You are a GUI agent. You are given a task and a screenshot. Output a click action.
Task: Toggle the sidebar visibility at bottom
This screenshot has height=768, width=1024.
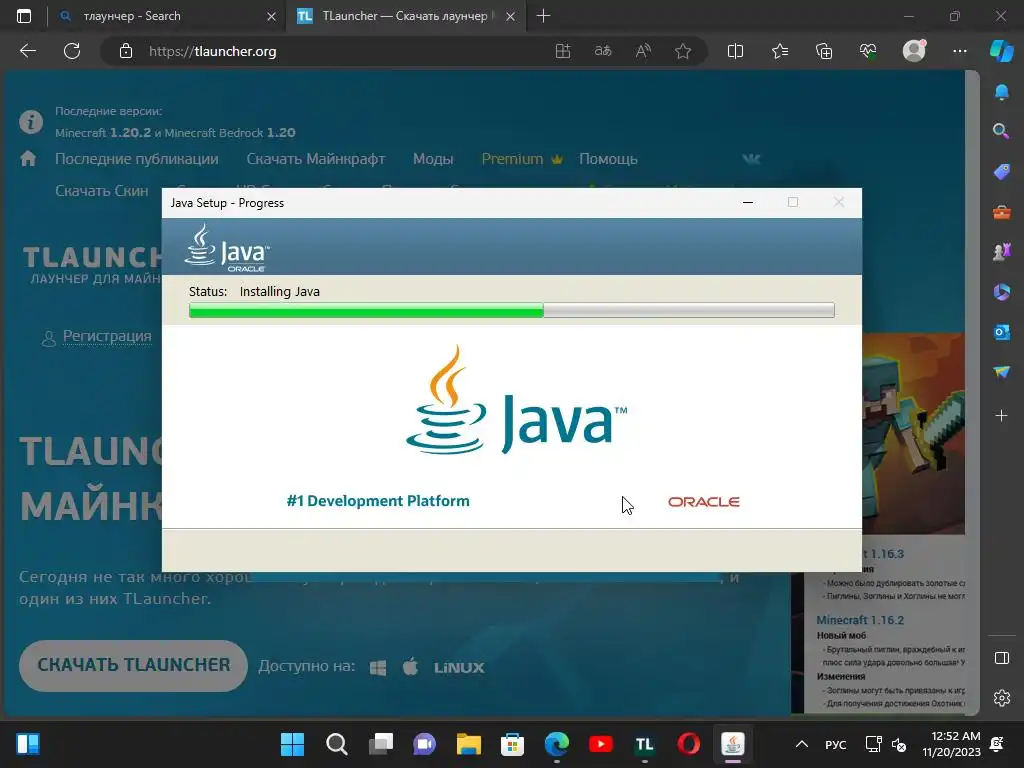click(x=1002, y=658)
